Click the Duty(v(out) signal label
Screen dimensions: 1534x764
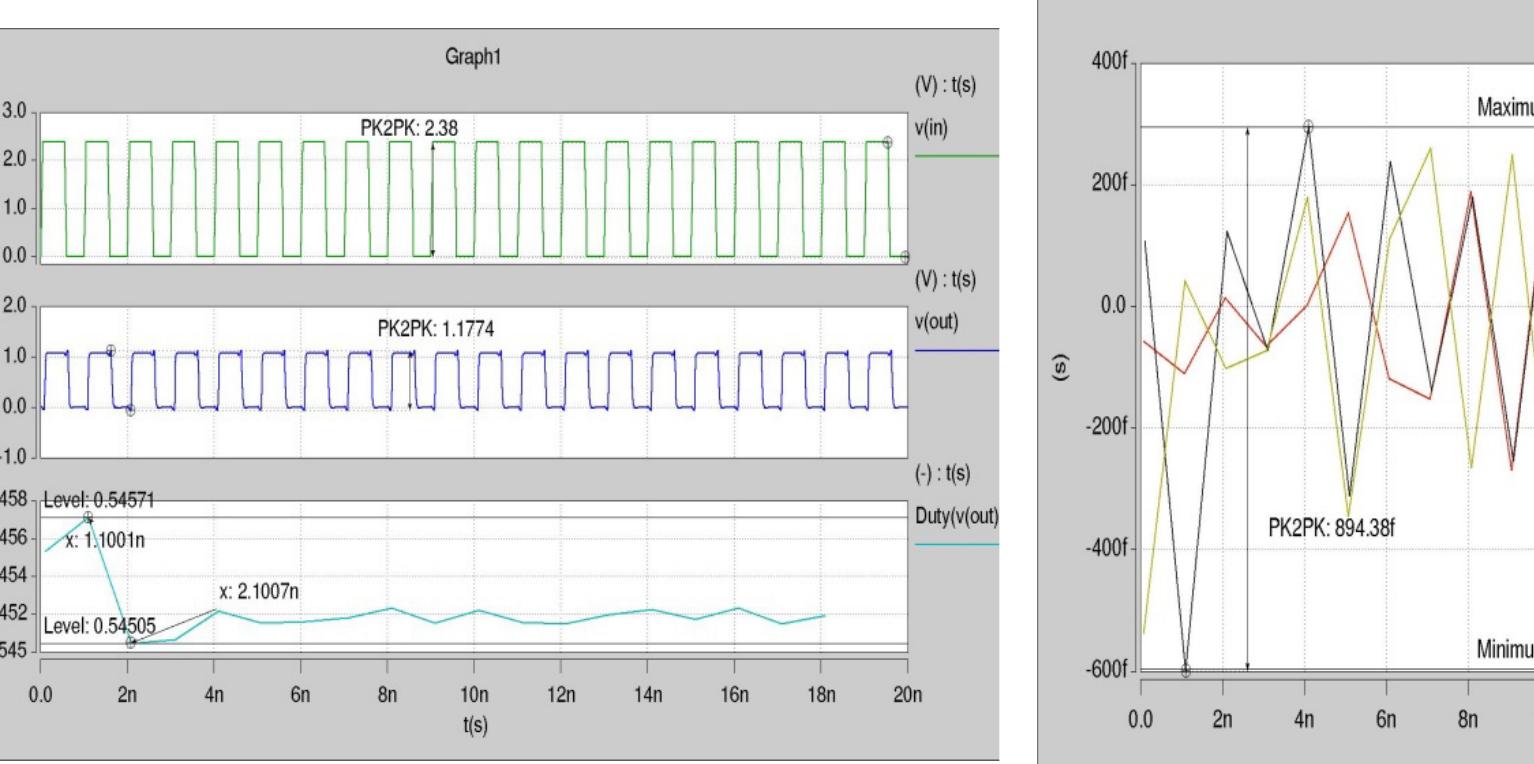(x=957, y=515)
